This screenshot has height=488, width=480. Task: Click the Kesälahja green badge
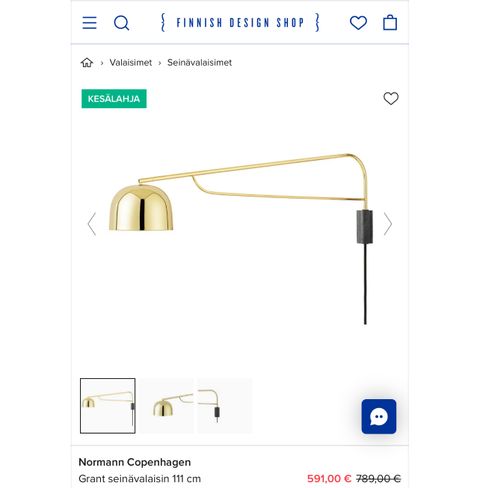[114, 99]
